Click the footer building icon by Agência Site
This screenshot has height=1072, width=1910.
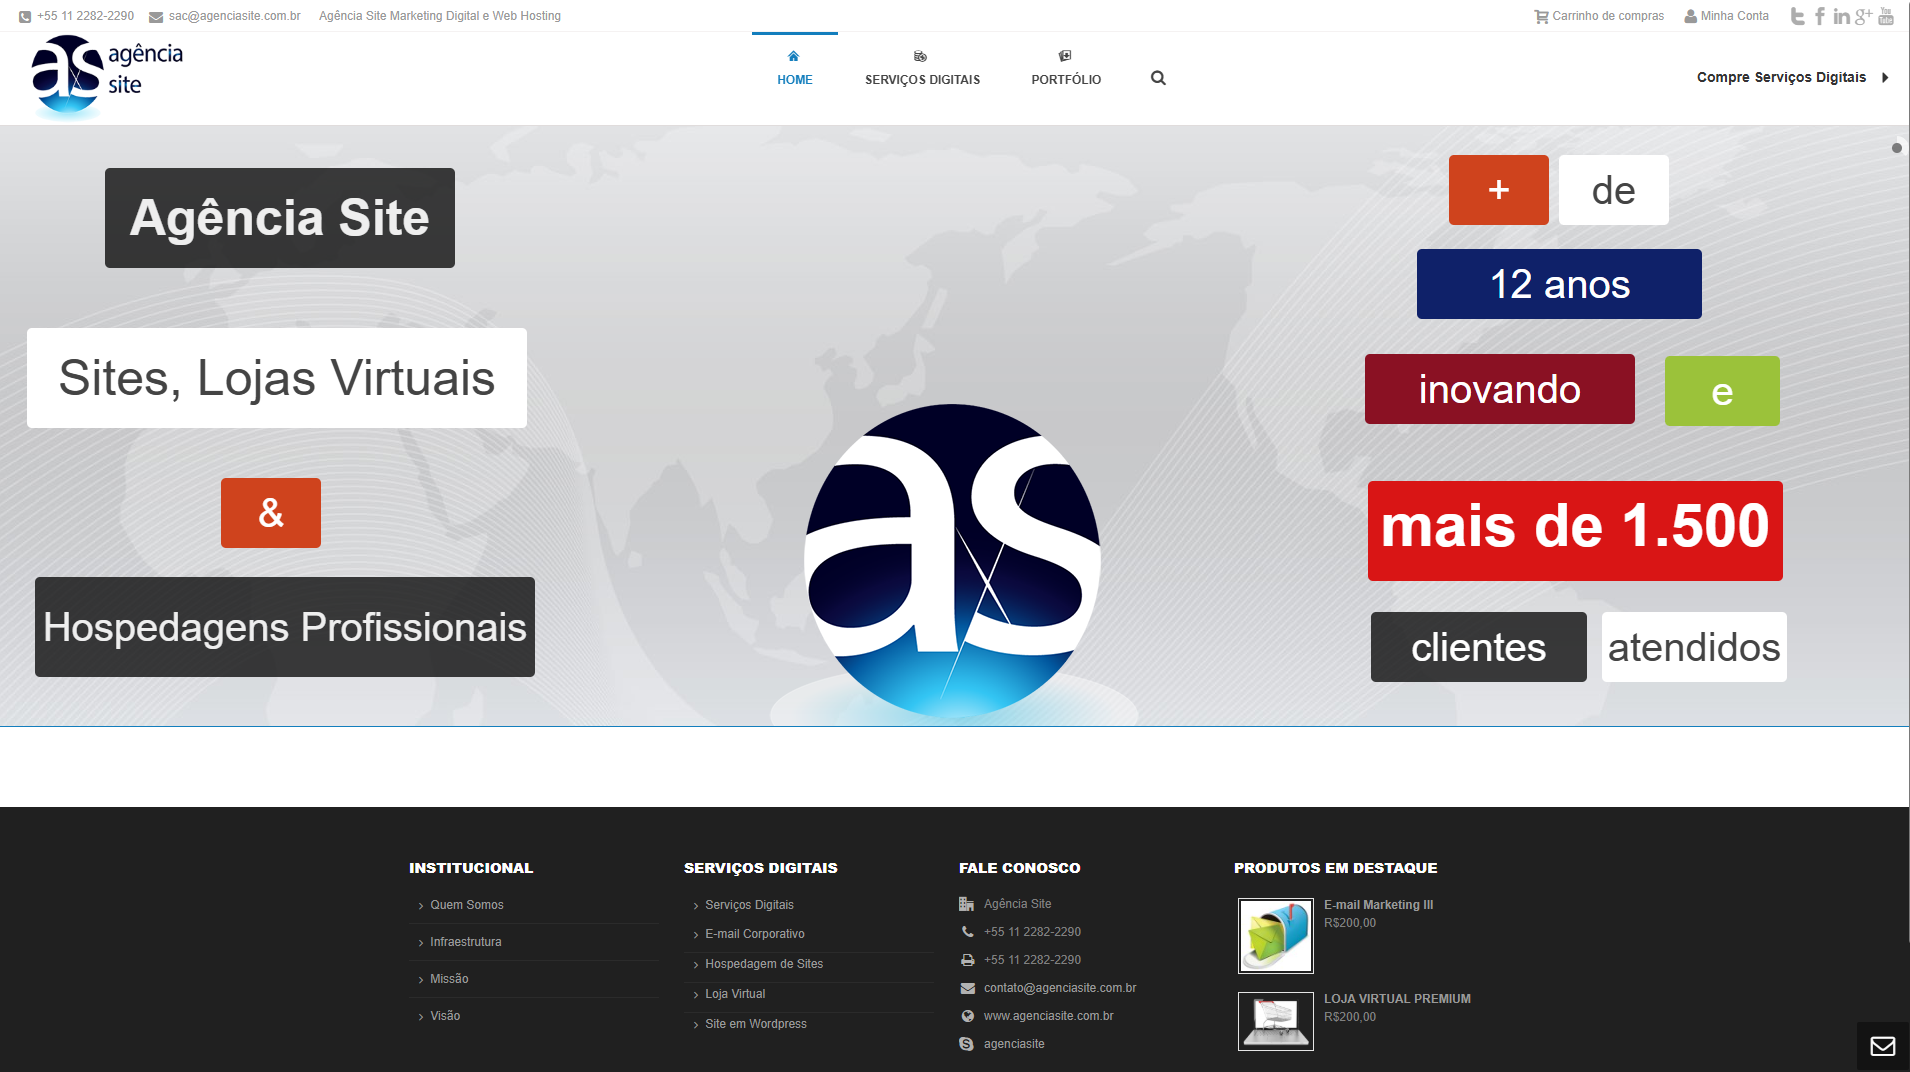pos(967,904)
